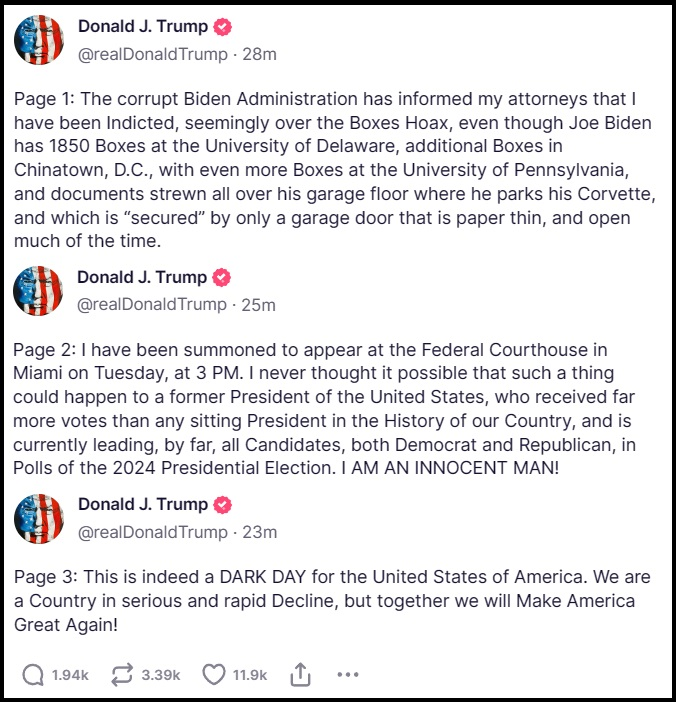Open profile avatar on Page 2 post
The height and width of the screenshot is (702, 676).
pos(39,291)
